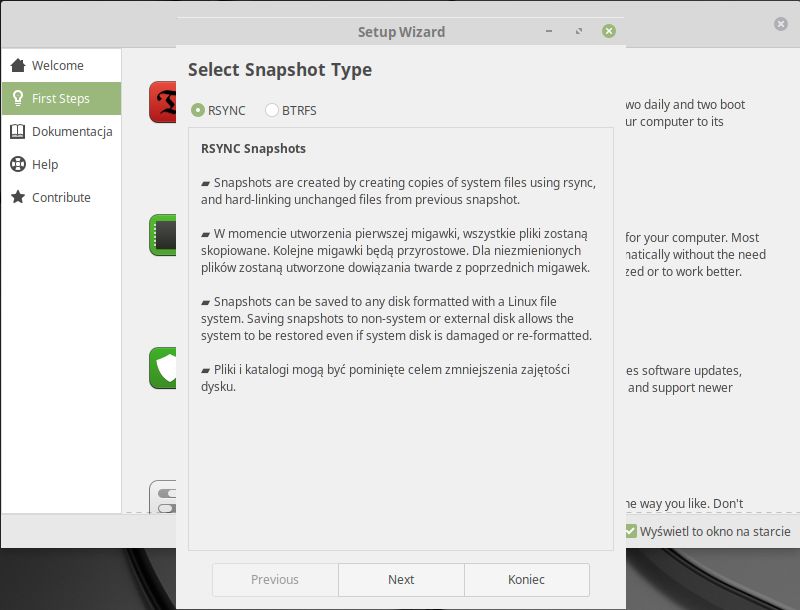Click the green chip Driver Manager icon
Screen dimensions: 800x610
coord(163,235)
